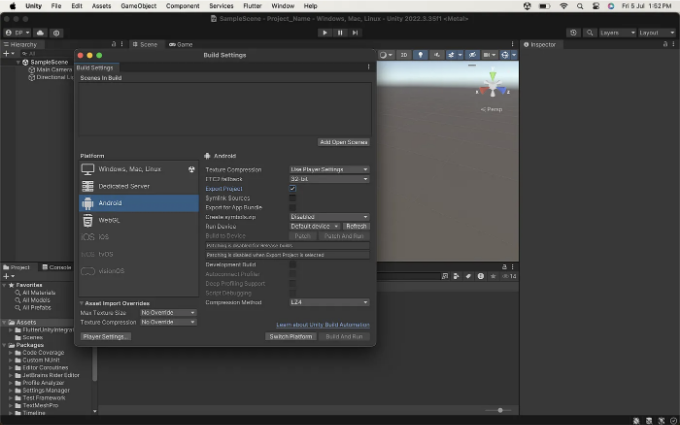Open Unity Cloud from the cloud icon
680x425 pixels.
click(x=40, y=33)
